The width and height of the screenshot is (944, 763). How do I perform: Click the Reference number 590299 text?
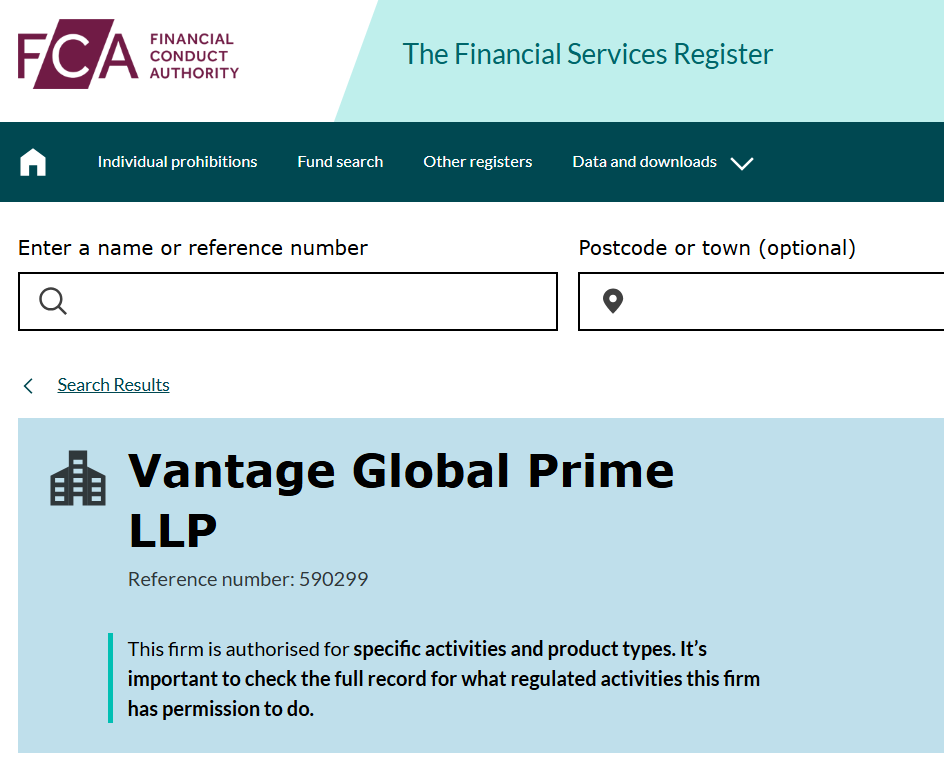[x=248, y=579]
